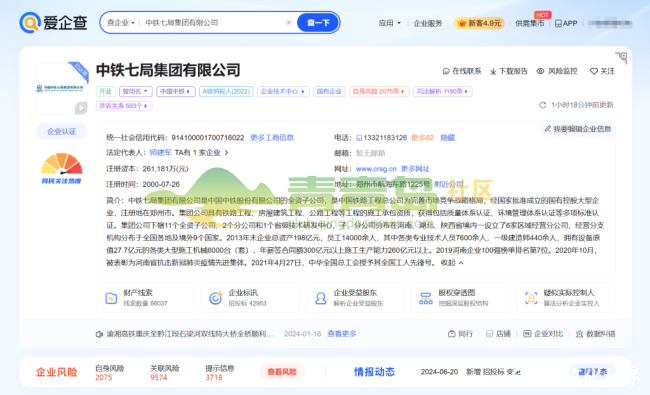Follow the company with 关注 heart
This screenshot has height=395, width=650.
602,71
